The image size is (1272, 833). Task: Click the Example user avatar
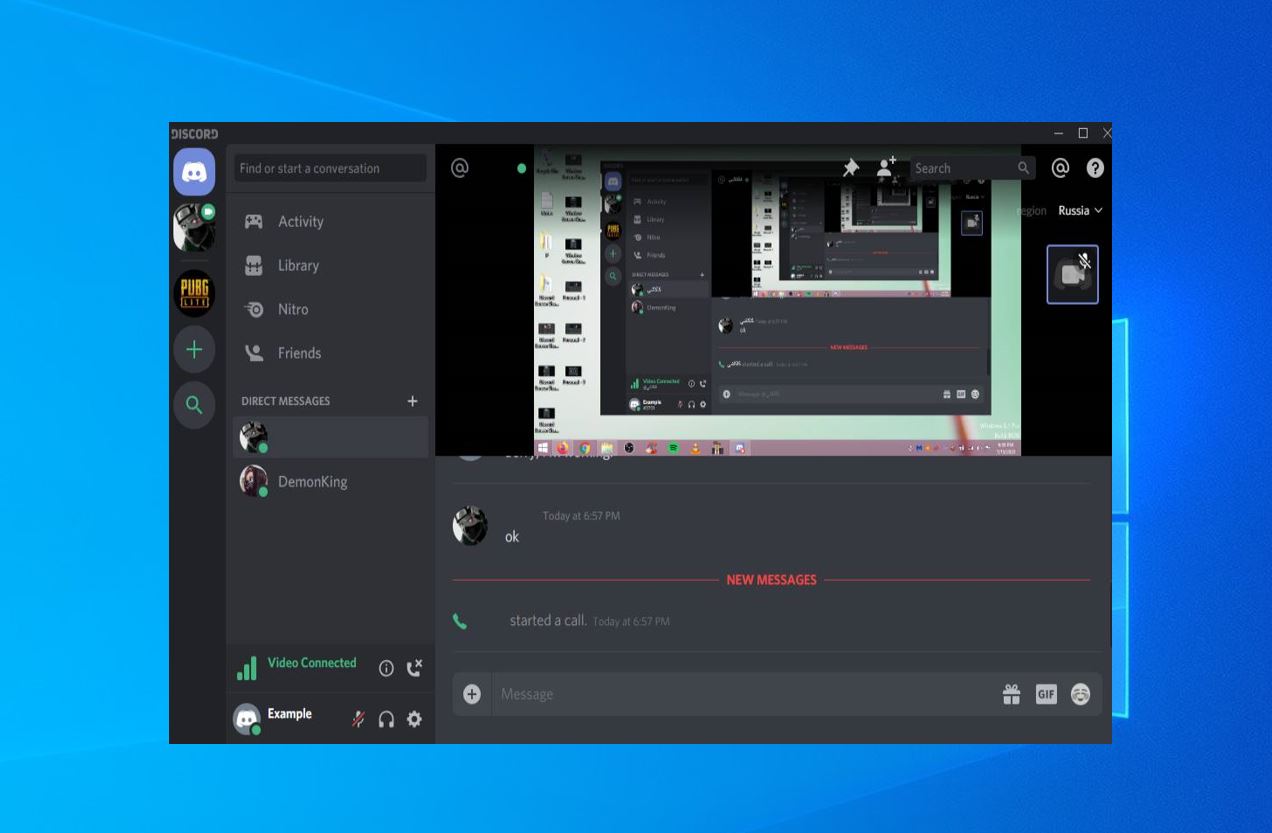(x=247, y=719)
